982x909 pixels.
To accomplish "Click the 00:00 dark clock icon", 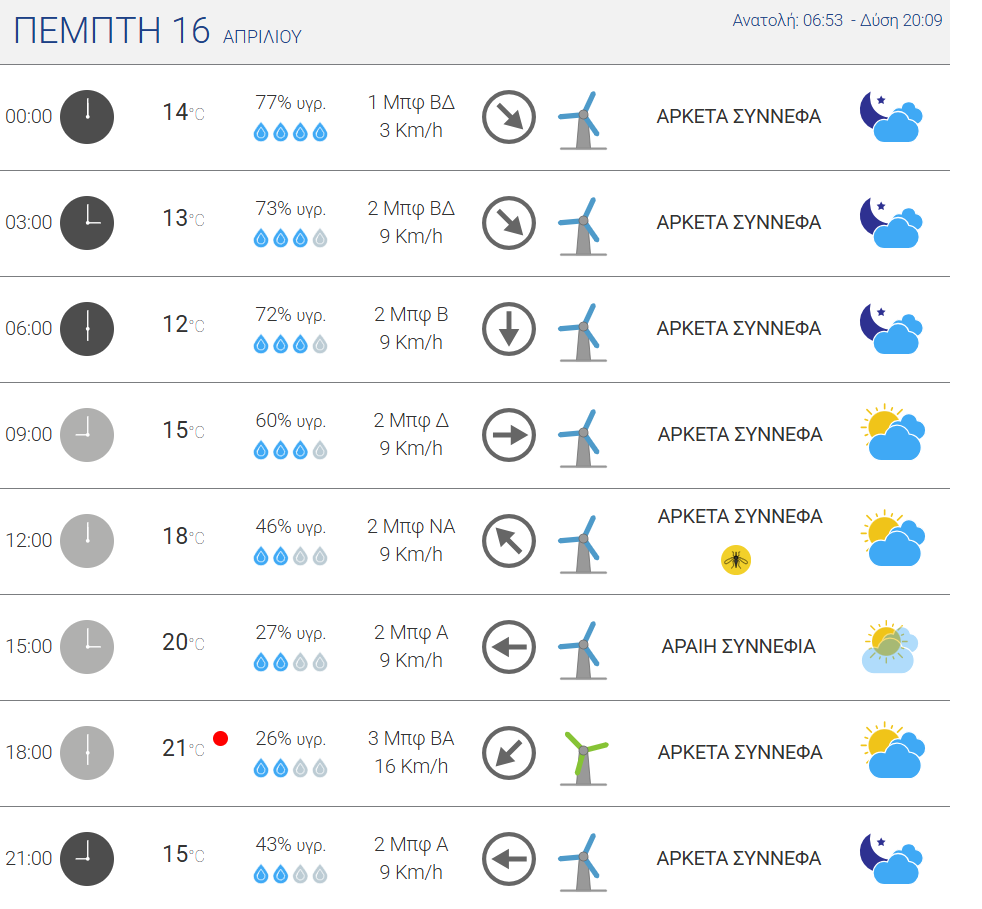I will pos(87,117).
